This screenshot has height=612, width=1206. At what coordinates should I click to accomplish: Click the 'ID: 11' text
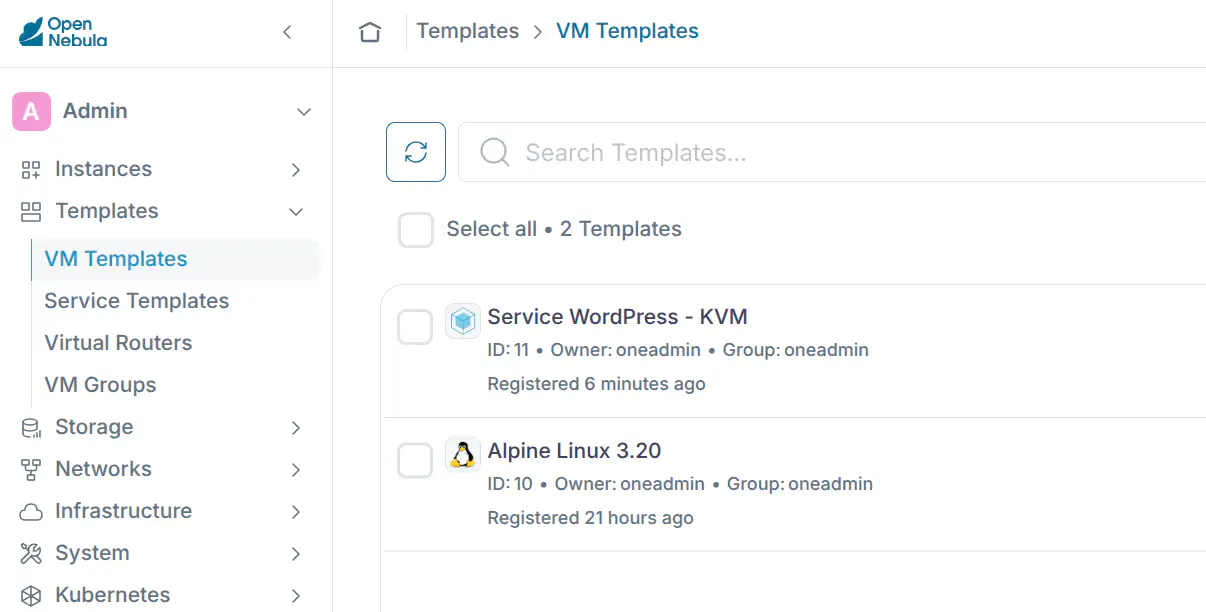click(x=508, y=350)
